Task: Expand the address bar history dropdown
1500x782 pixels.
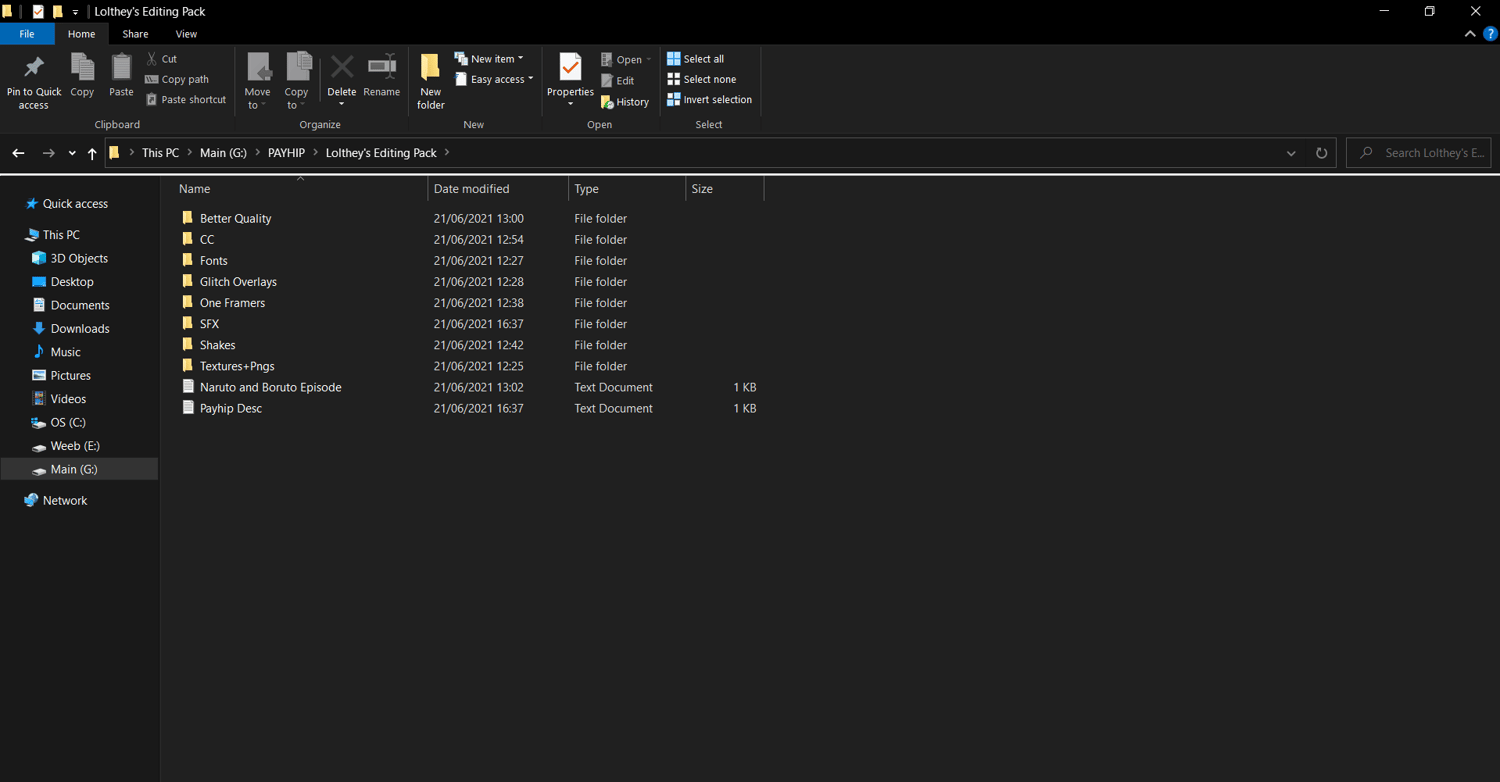Action: 1291,153
